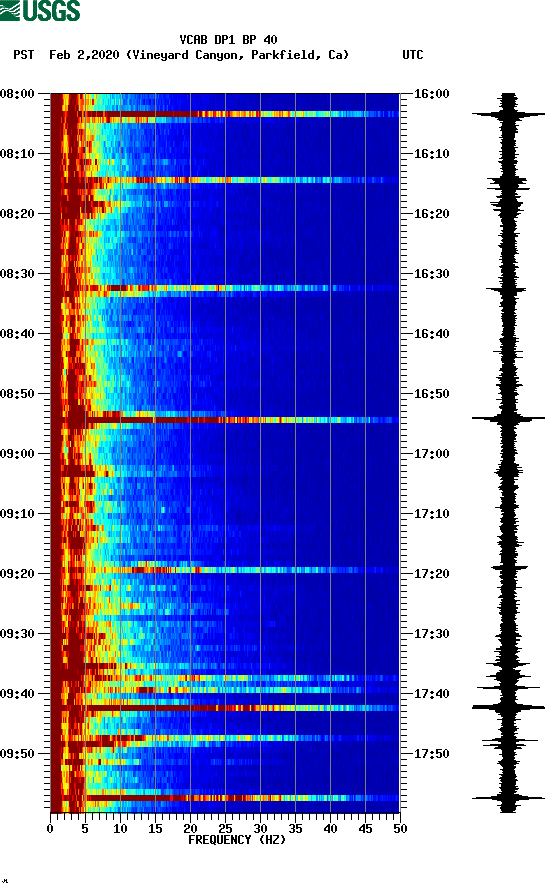
Task: Click the 08:40 PST time label
Action: [17, 334]
